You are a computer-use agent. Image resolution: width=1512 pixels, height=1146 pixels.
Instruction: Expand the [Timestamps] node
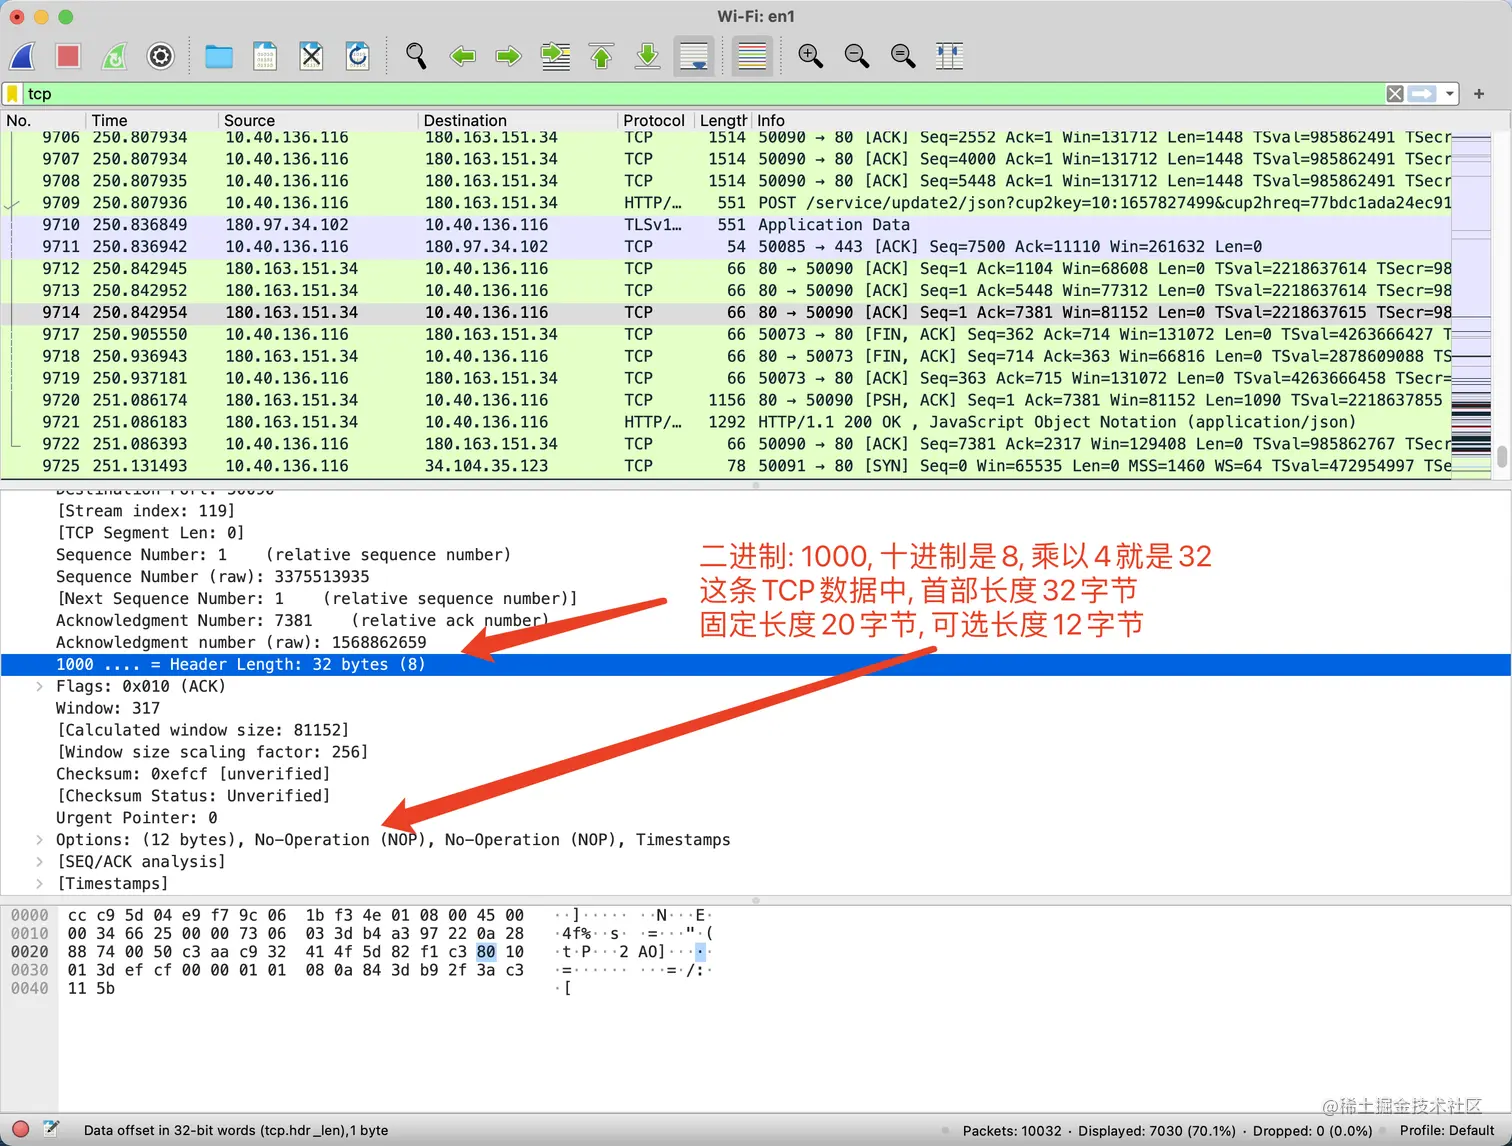[39, 884]
